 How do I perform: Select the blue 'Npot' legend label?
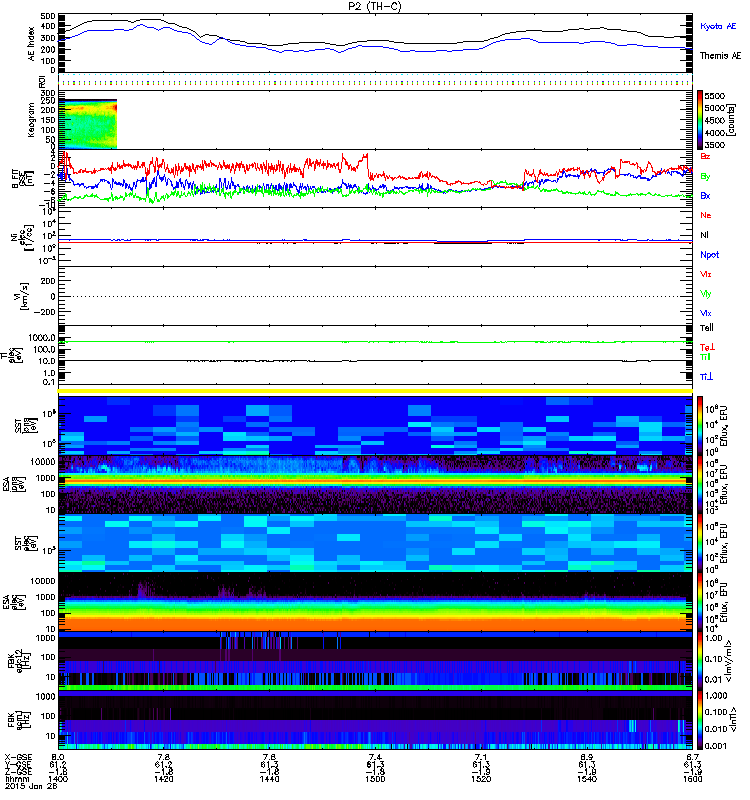tap(710, 255)
